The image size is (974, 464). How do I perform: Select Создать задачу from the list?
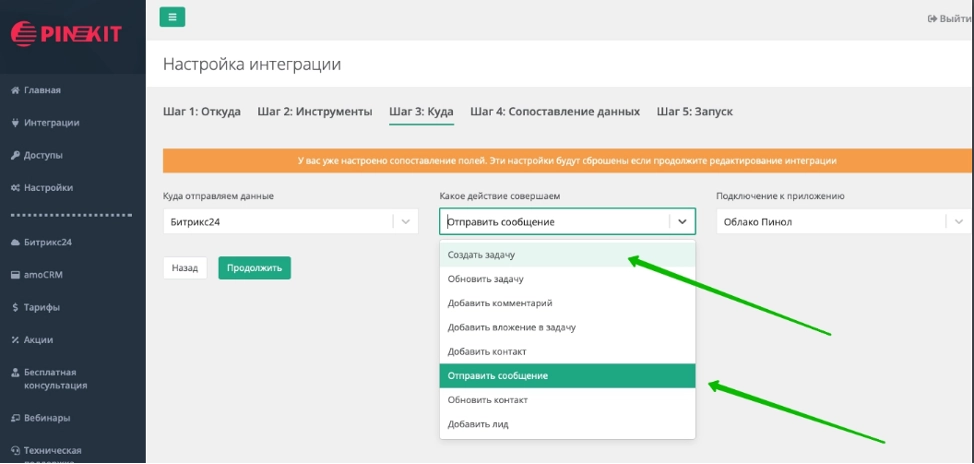pyautogui.click(x=482, y=255)
